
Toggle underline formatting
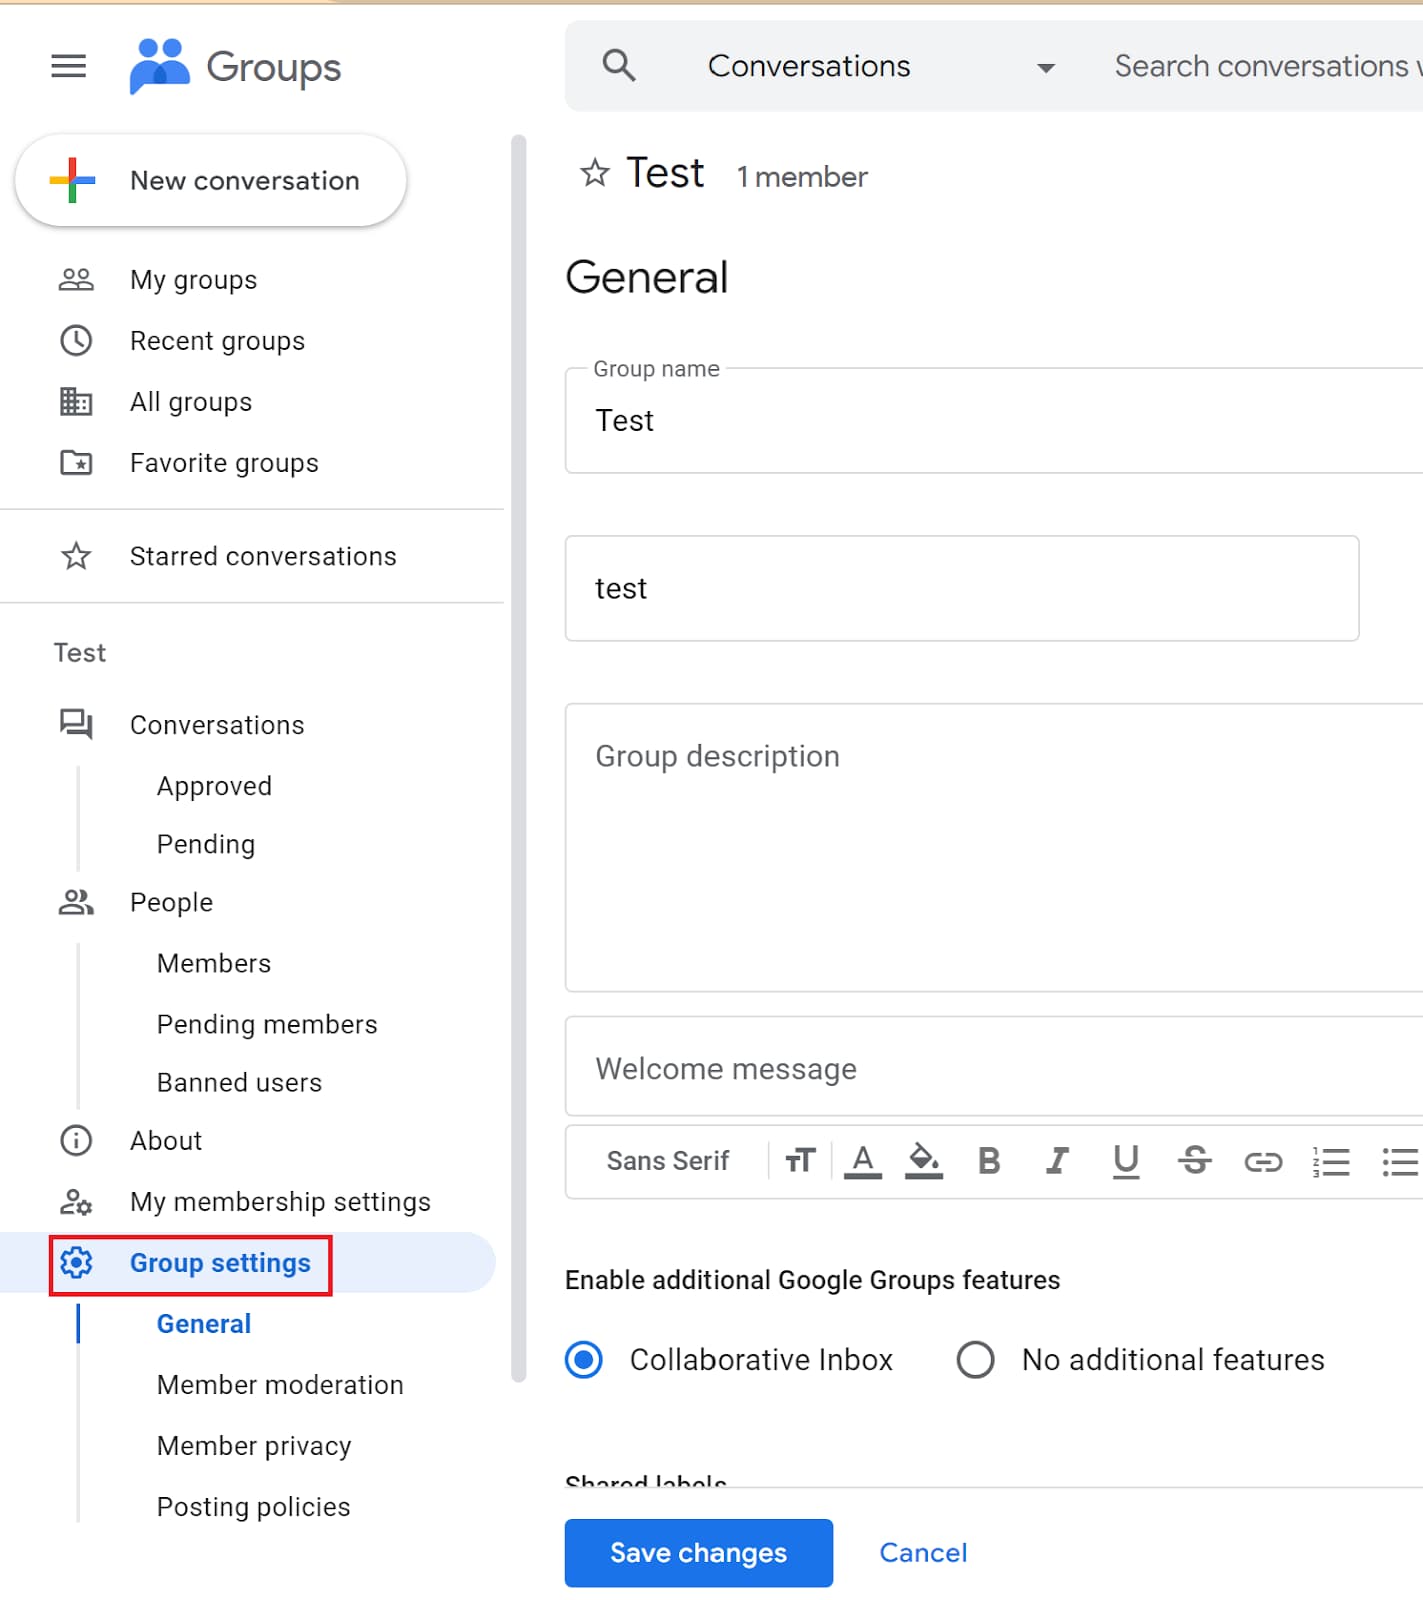[1126, 1161]
